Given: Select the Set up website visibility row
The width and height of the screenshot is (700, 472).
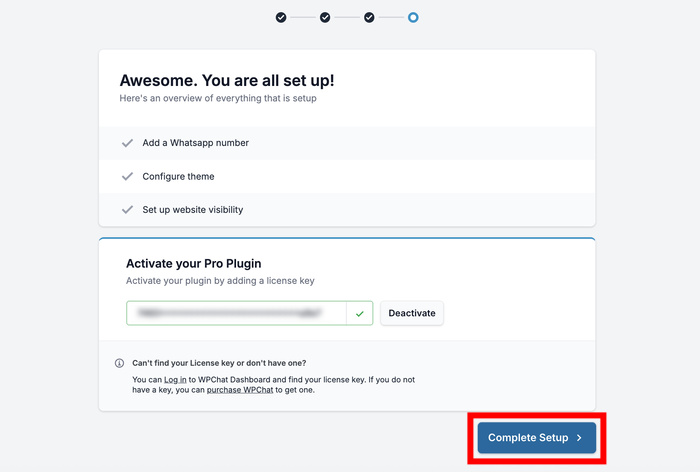Looking at the screenshot, I should (192, 210).
